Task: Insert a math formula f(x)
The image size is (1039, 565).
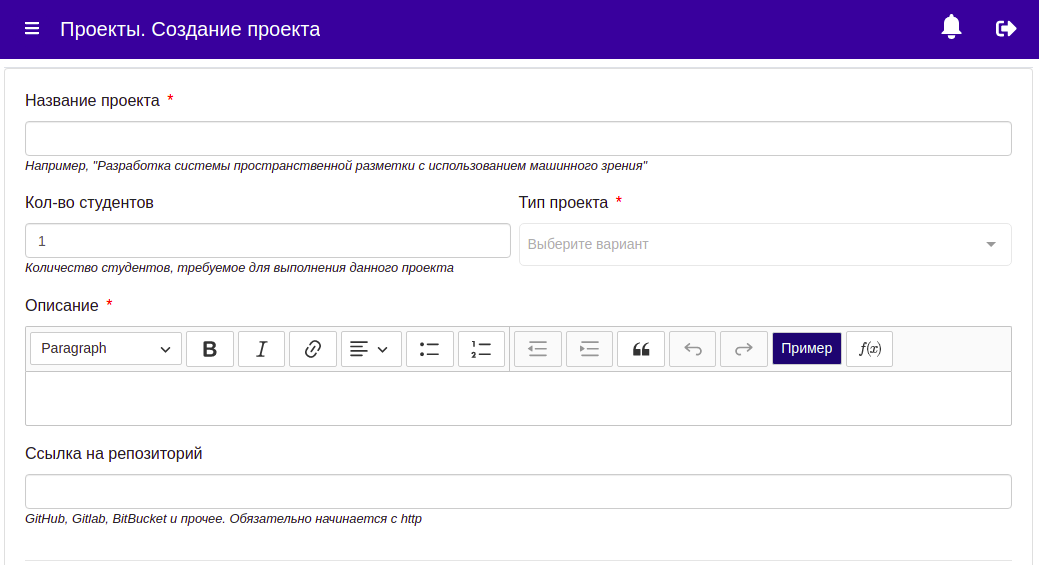Action: tap(869, 349)
